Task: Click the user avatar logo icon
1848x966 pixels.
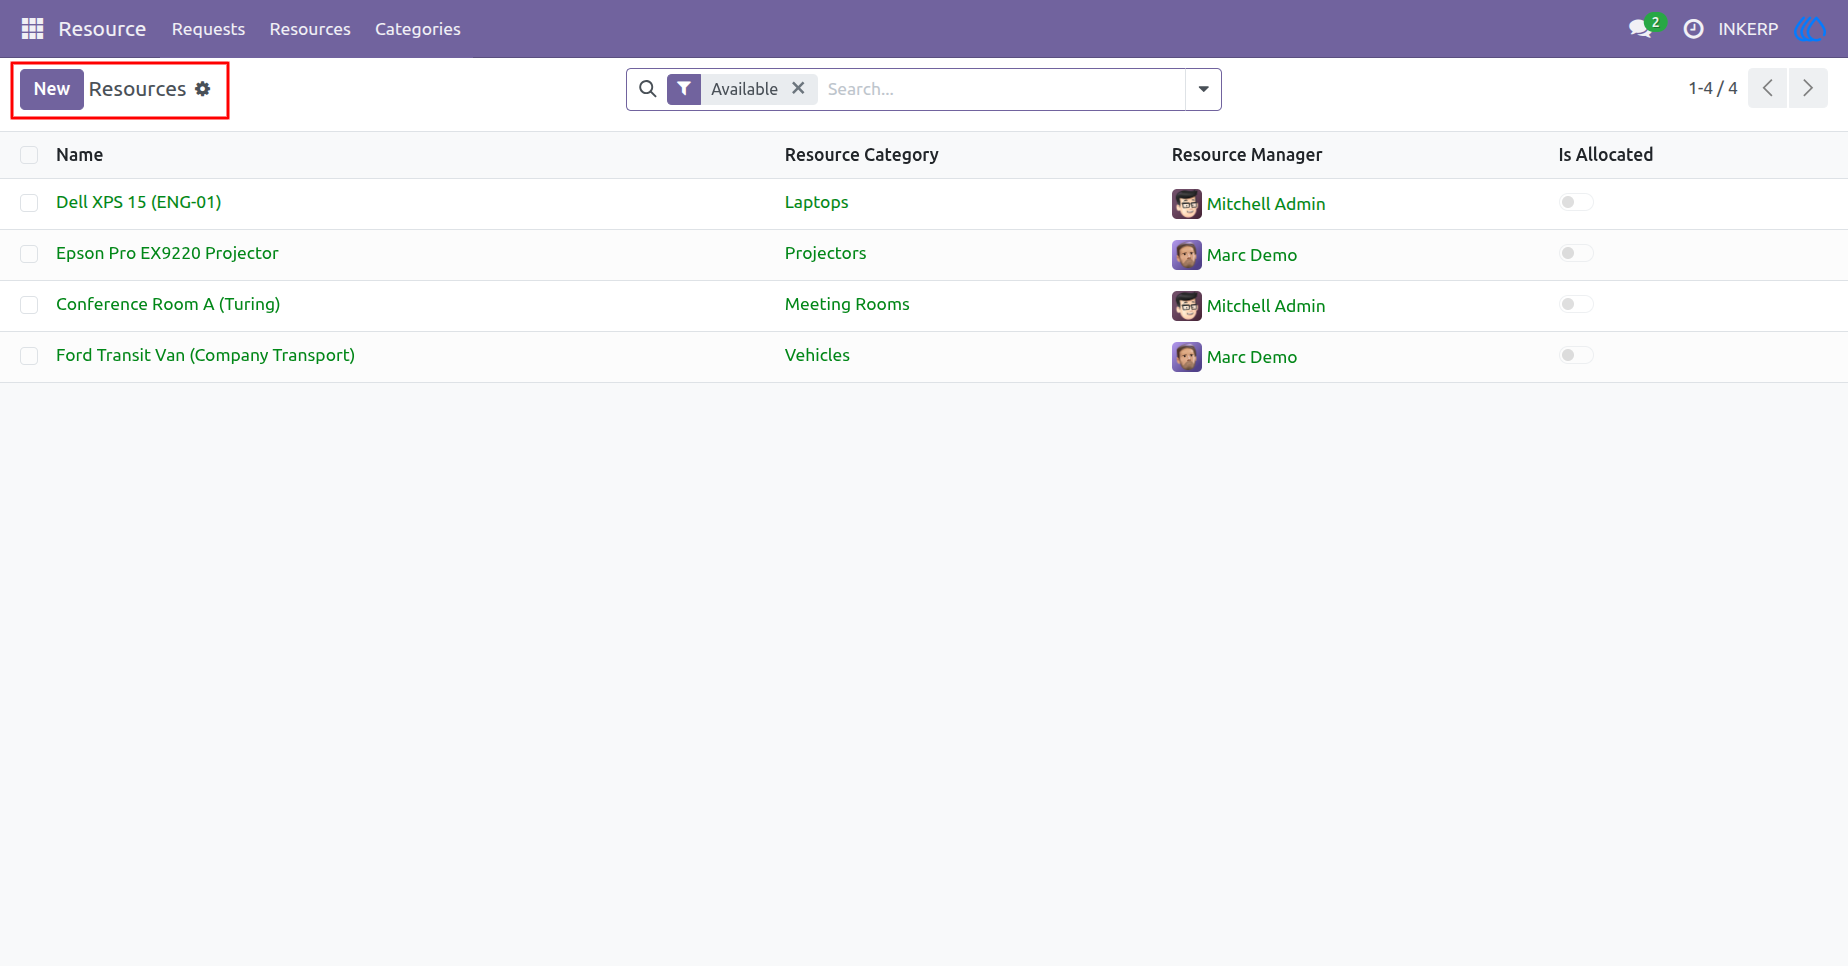Action: click(x=1810, y=29)
